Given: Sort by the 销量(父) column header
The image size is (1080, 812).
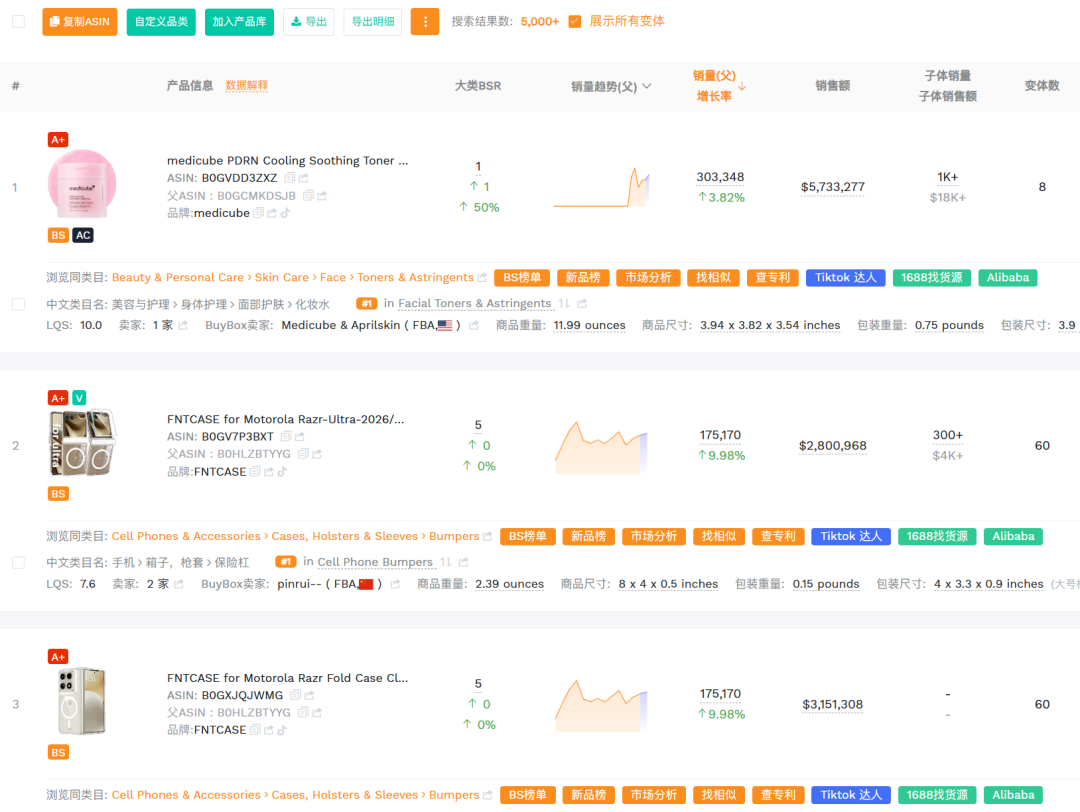Looking at the screenshot, I should (714, 76).
